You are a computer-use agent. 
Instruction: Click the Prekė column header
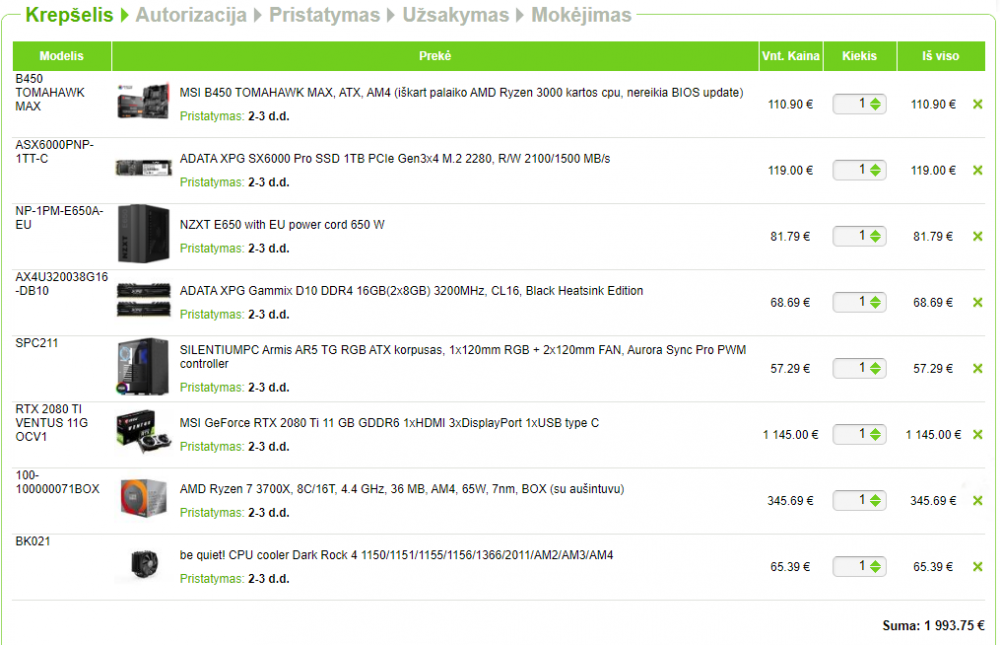tap(435, 56)
